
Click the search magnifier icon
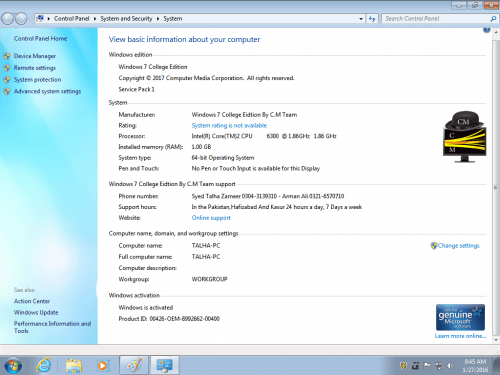pyautogui.click(x=493, y=19)
